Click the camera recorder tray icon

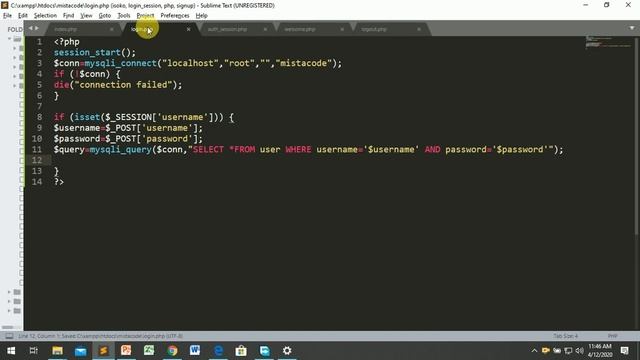click(x=546, y=351)
